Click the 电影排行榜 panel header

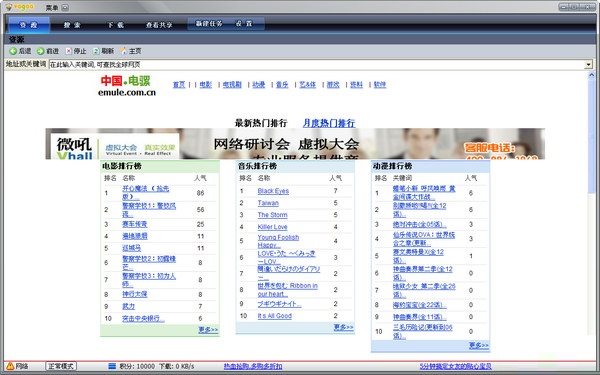[160, 166]
